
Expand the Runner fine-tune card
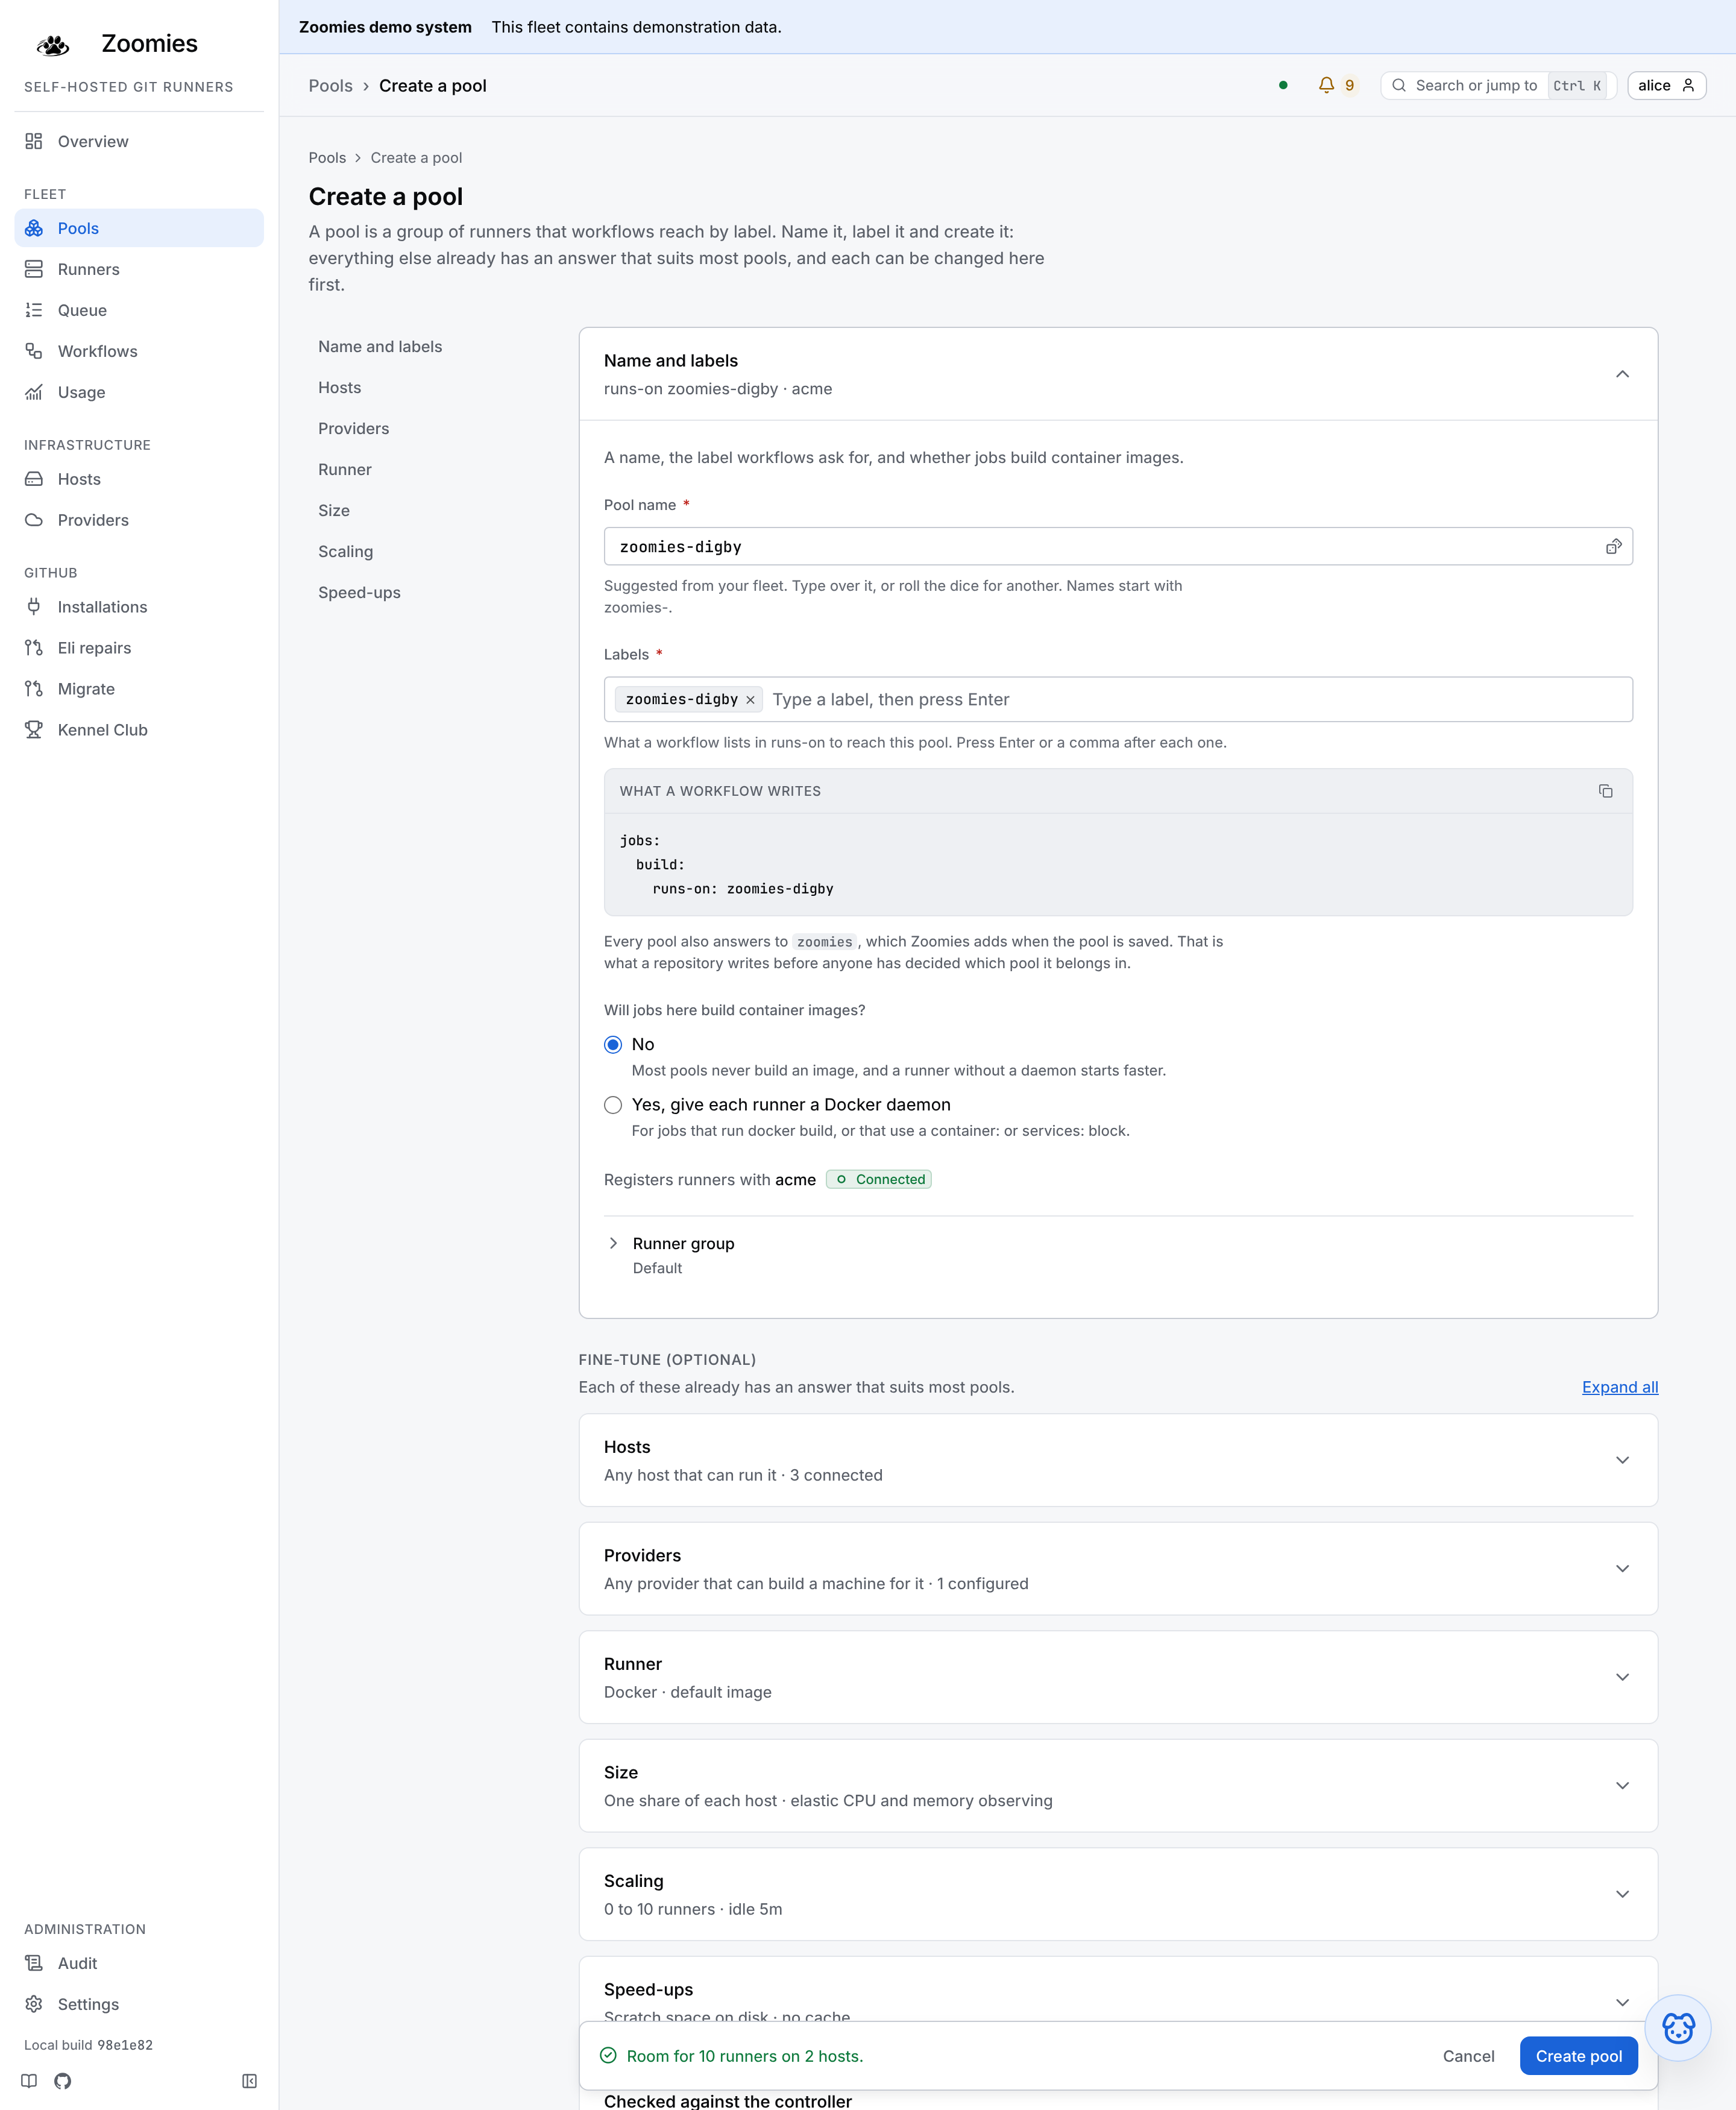[x=1118, y=1677]
